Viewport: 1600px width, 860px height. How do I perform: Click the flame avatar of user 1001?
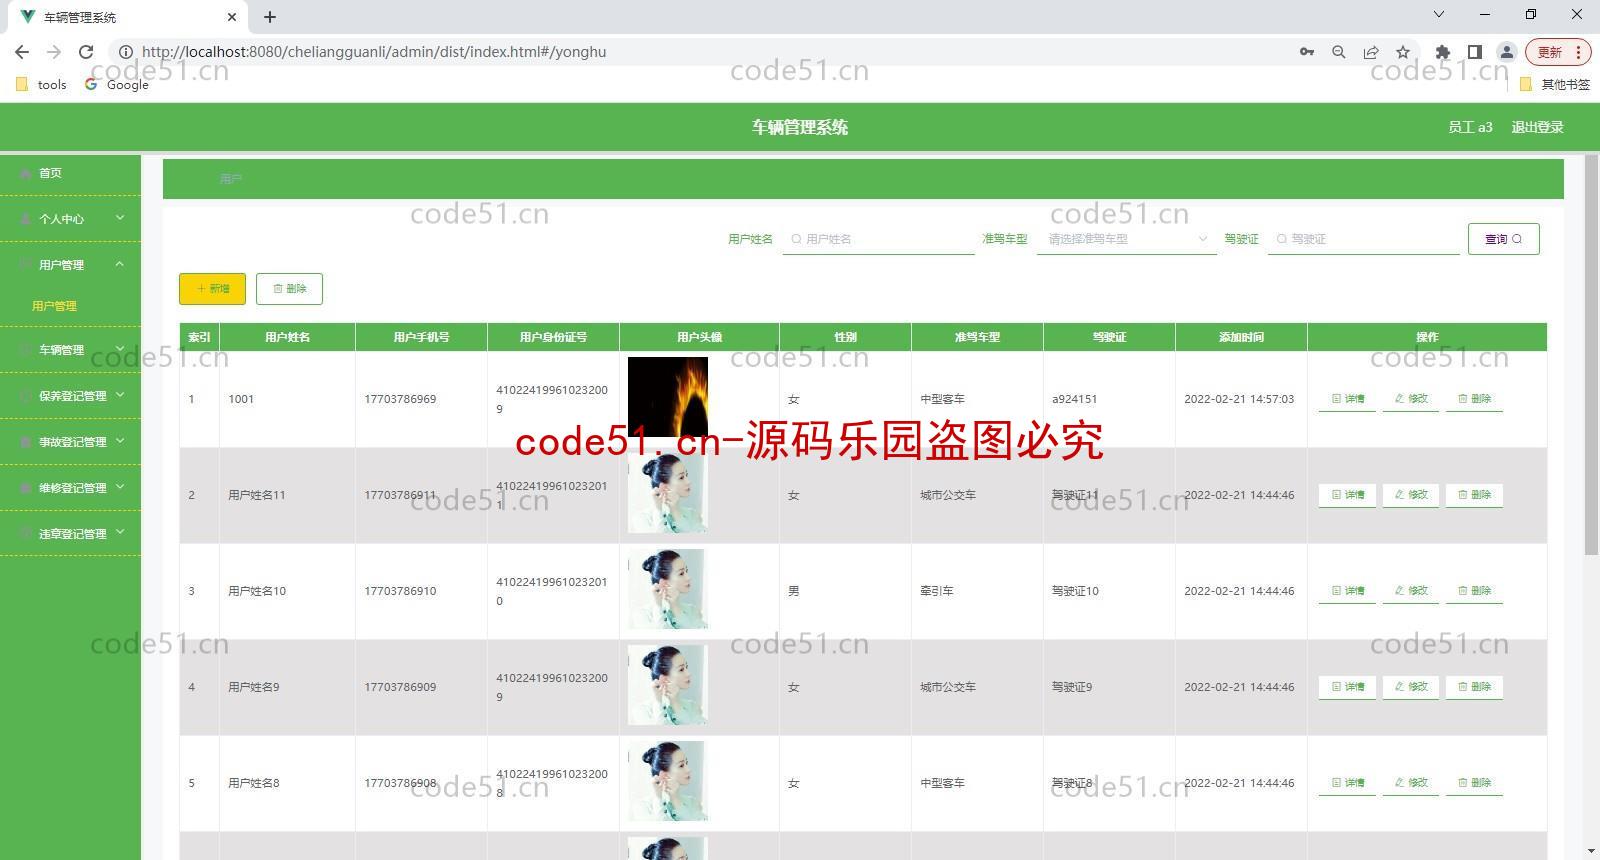[668, 398]
